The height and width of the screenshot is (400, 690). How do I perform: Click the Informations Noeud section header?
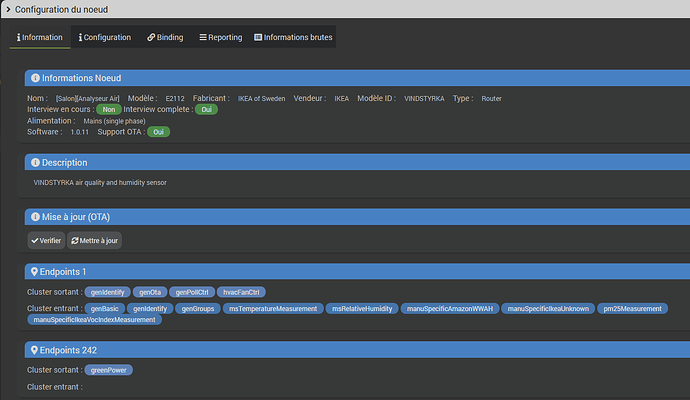coord(357,78)
